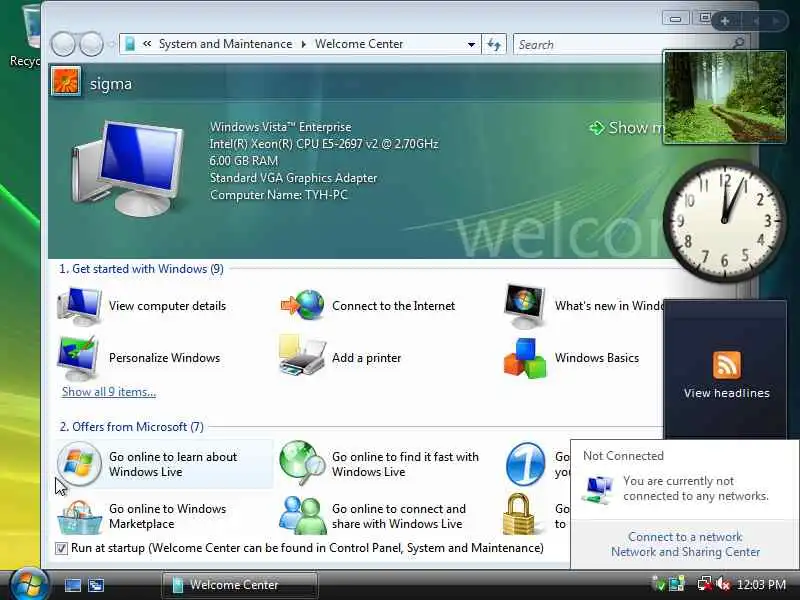This screenshot has height=600, width=800.
Task: Click the analog clock gadget
Action: click(x=724, y=220)
